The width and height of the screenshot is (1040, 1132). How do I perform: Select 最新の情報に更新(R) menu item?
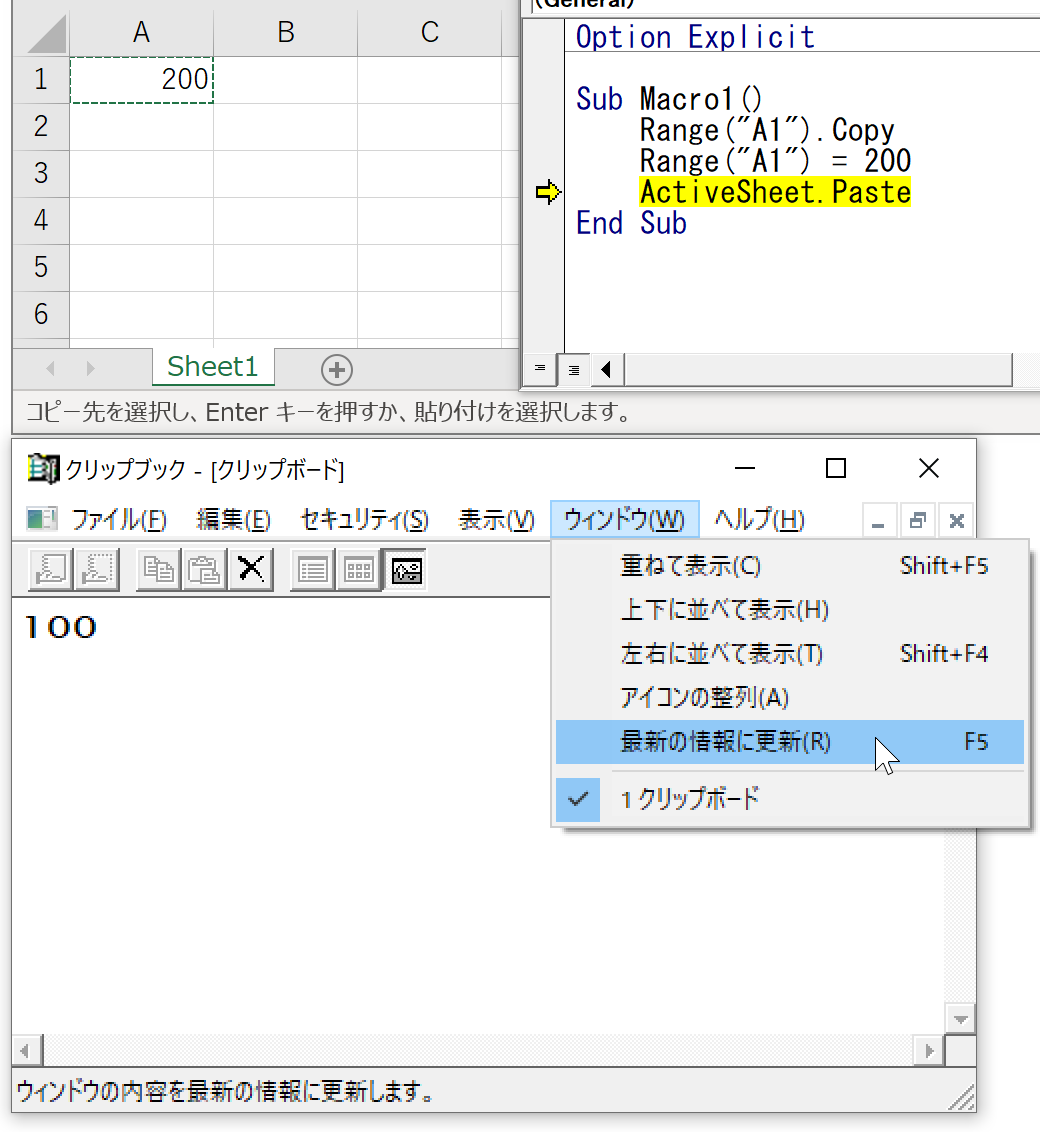(790, 742)
